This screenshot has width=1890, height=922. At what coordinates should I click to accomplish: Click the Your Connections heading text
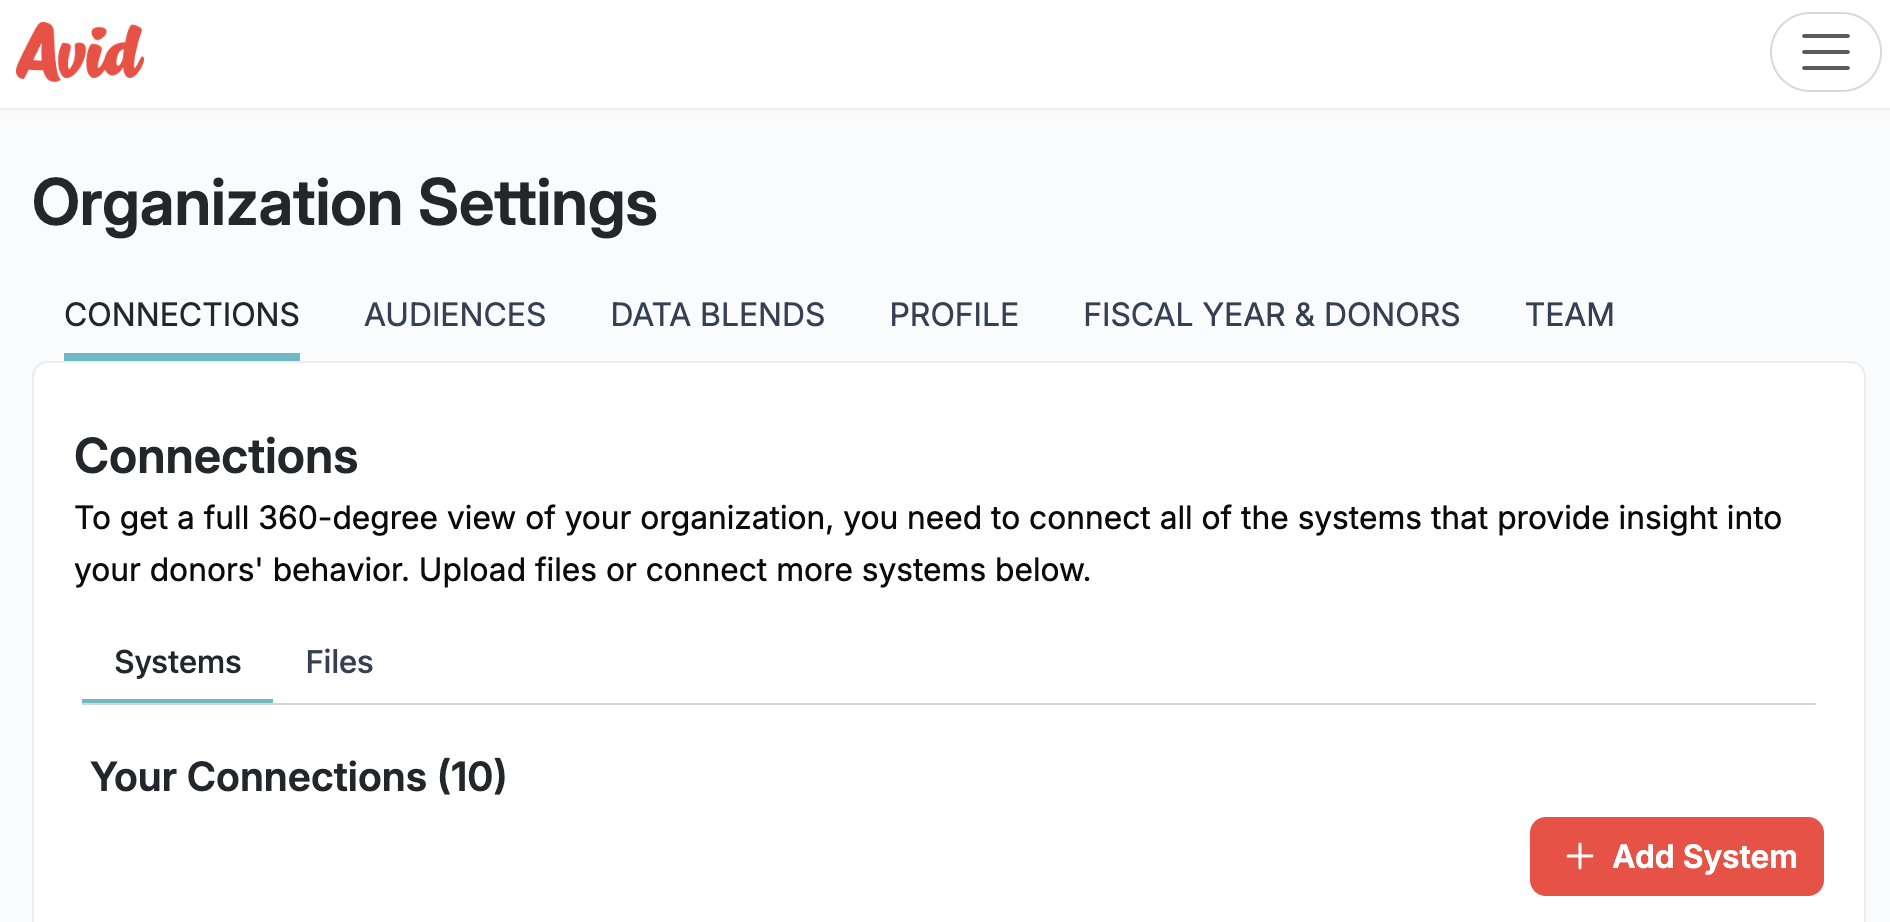tap(258, 777)
